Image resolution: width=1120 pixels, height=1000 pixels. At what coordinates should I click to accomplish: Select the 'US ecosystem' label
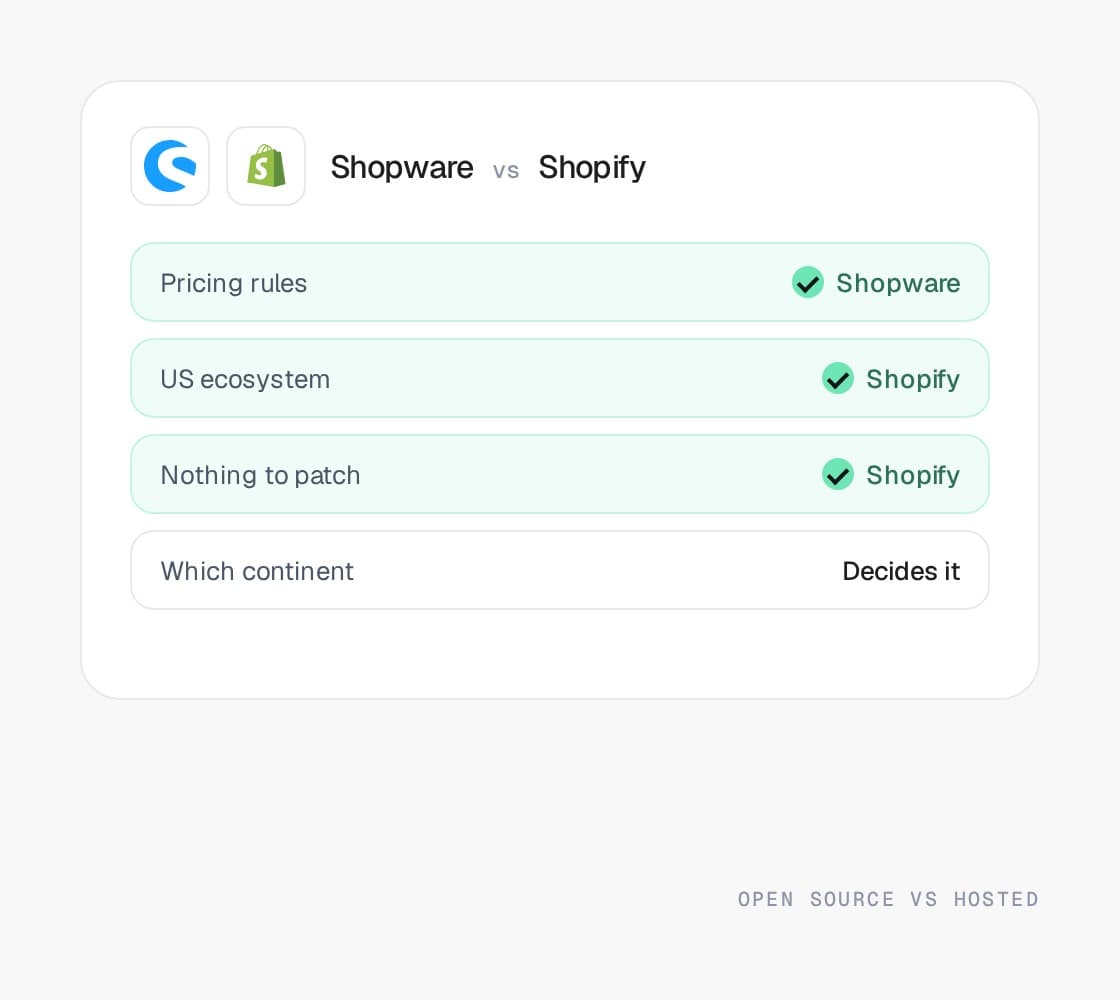coord(245,379)
